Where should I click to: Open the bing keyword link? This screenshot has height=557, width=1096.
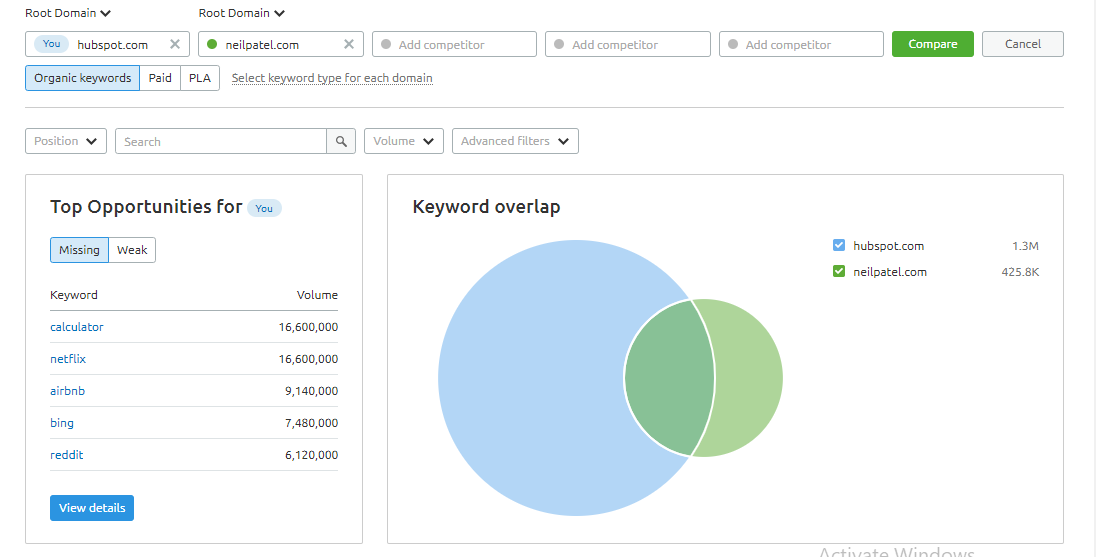[62, 423]
